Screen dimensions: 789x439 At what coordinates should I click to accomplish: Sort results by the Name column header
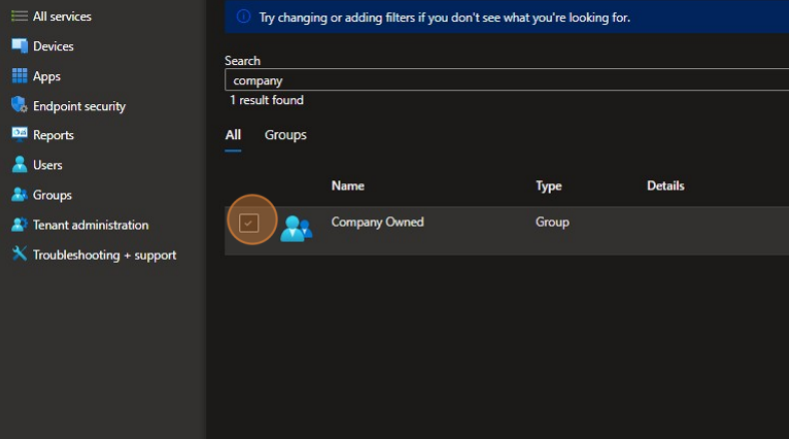click(x=348, y=186)
